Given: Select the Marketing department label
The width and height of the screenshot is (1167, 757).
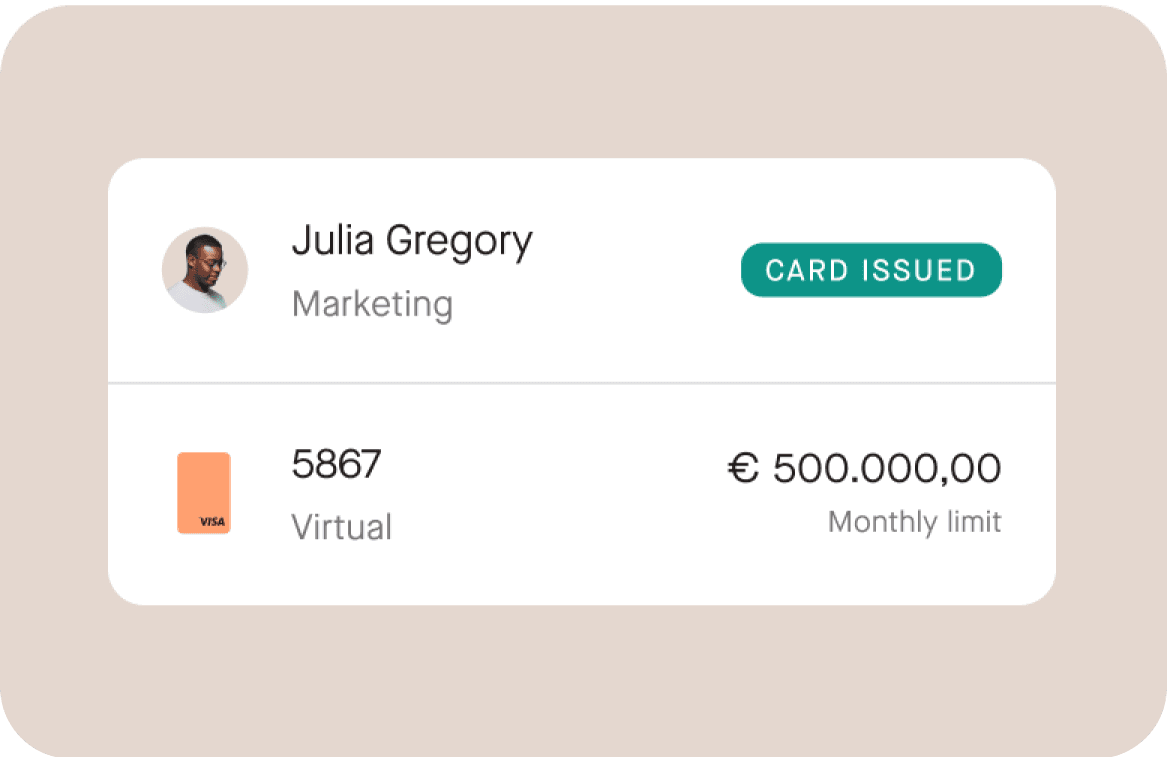Looking at the screenshot, I should pos(372,304).
